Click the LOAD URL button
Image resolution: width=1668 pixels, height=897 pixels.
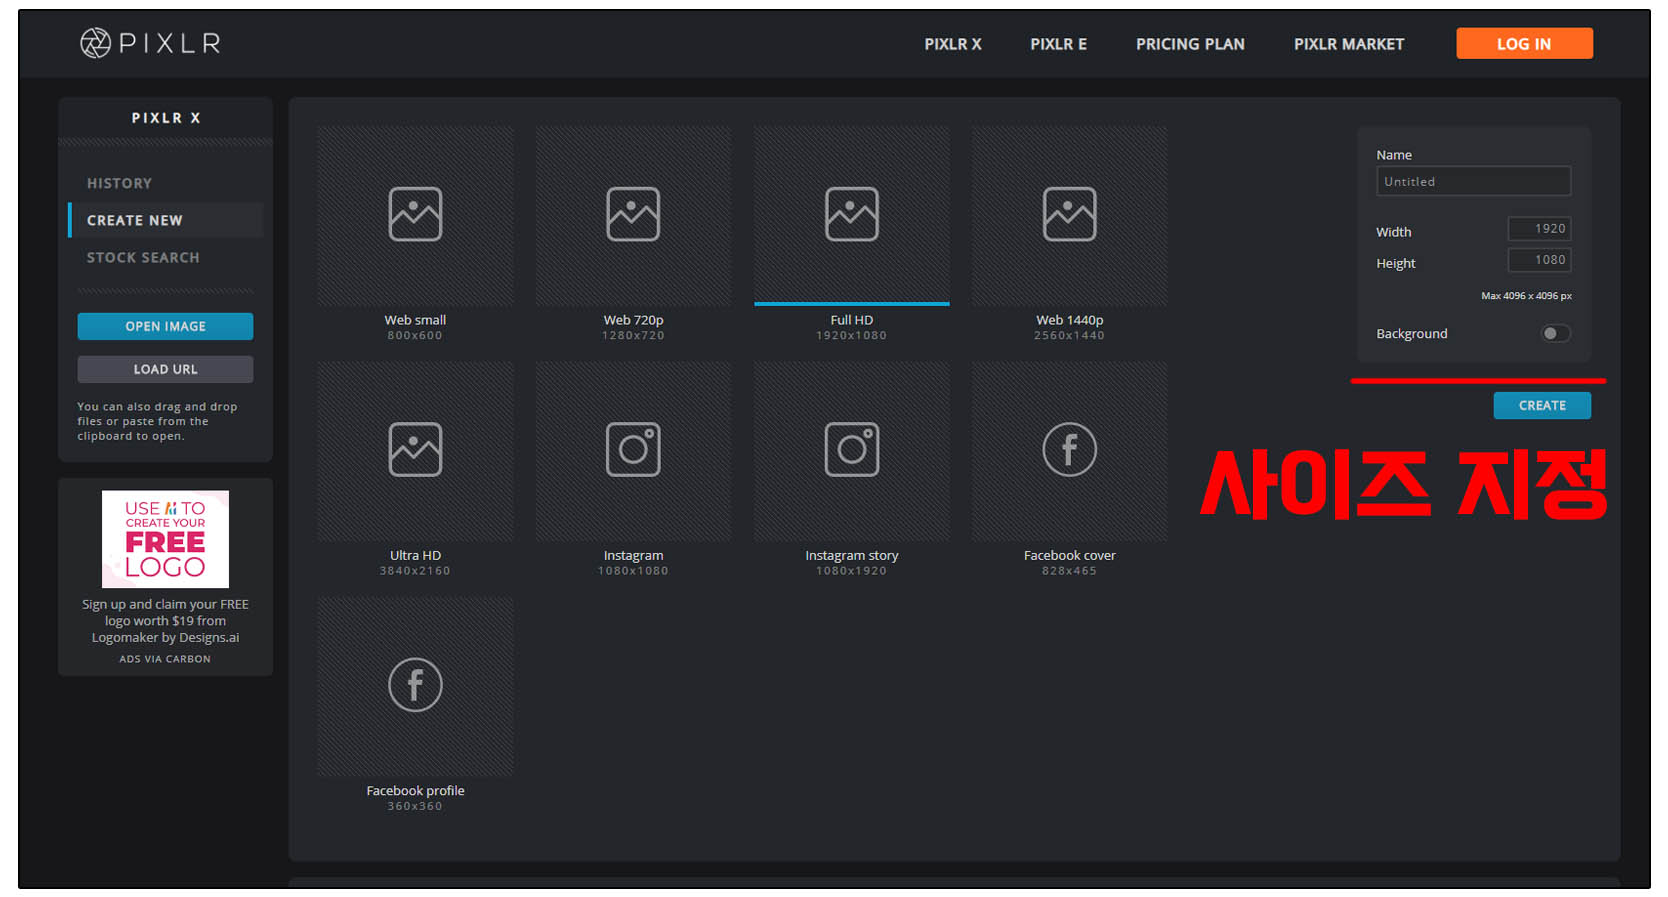165,369
